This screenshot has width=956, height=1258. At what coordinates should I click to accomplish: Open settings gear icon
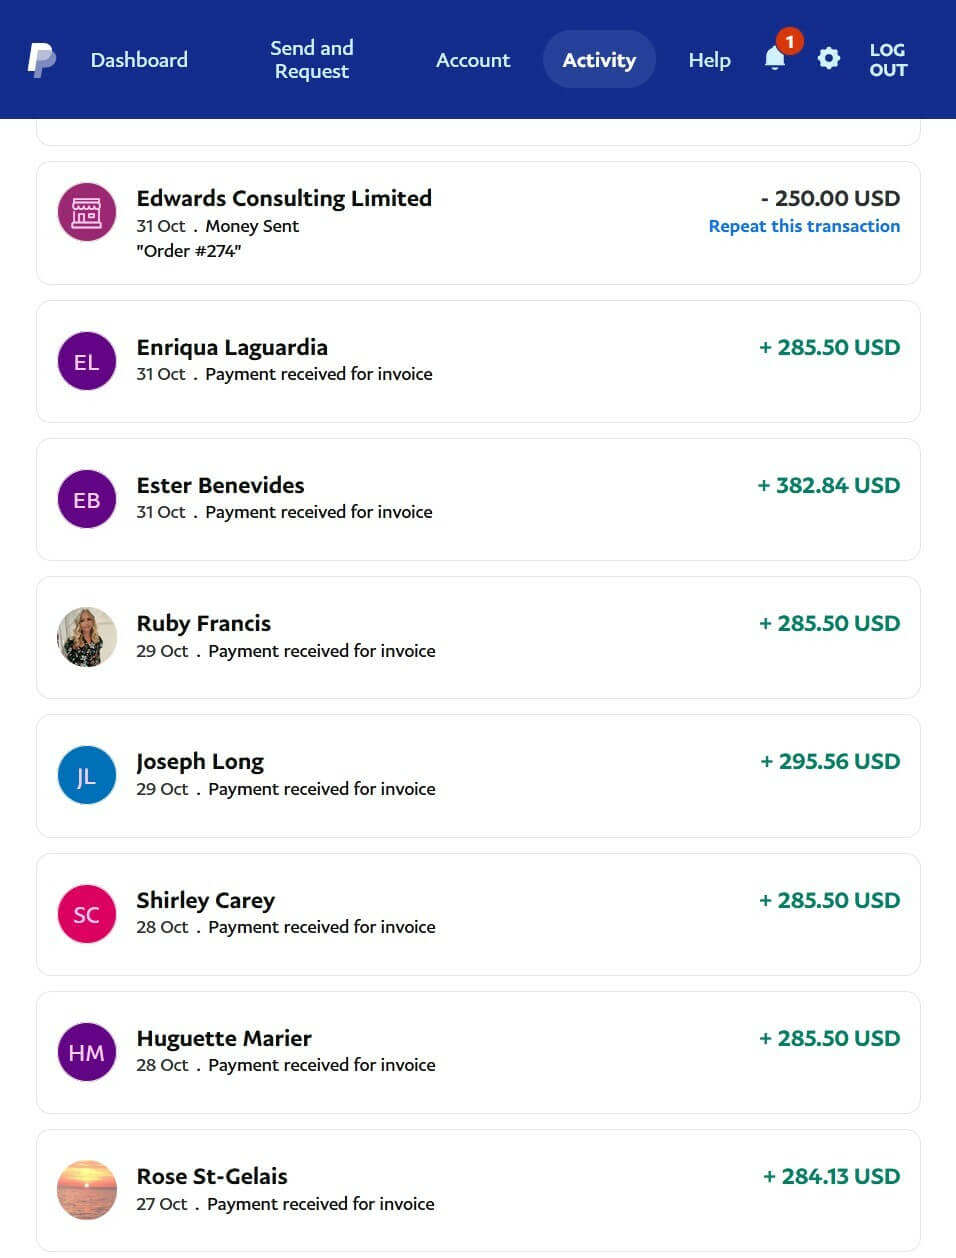(x=829, y=58)
